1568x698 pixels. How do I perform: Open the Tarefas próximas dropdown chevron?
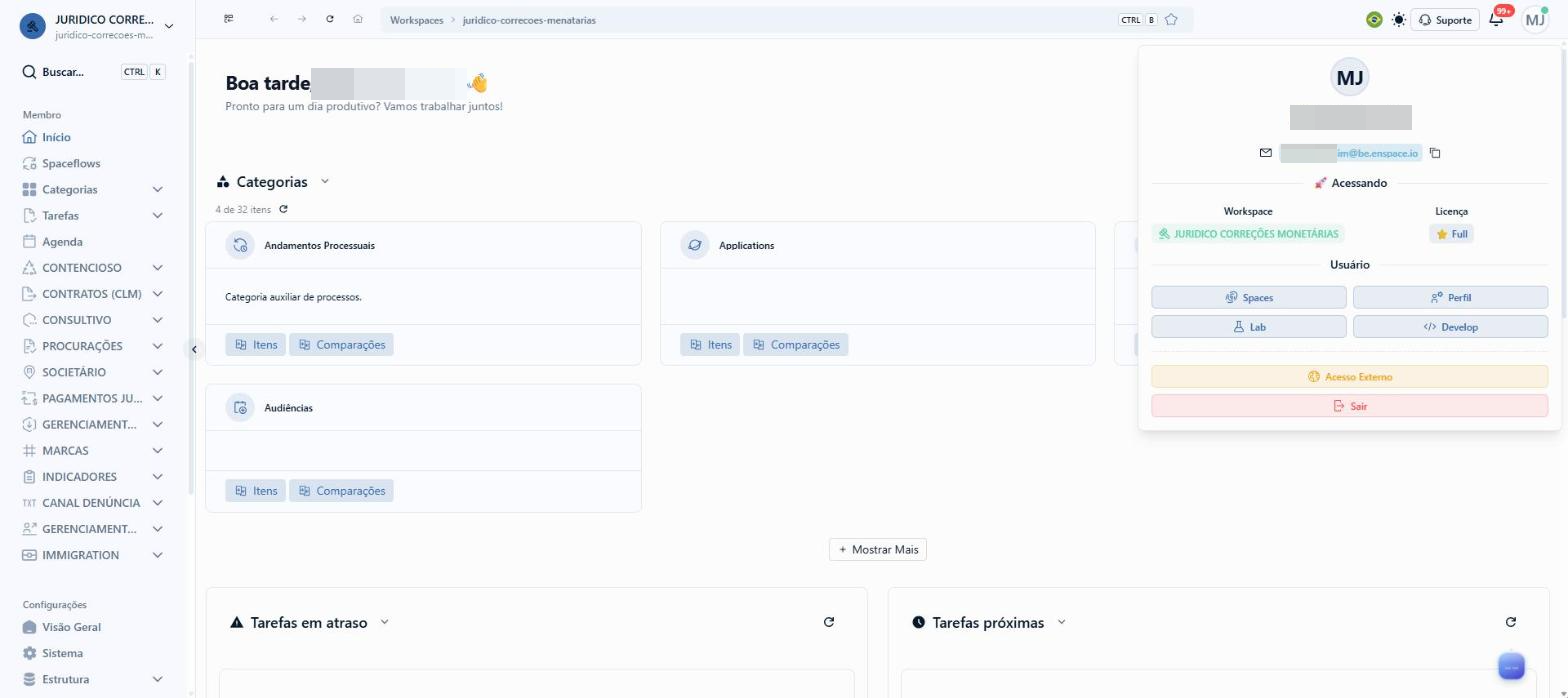pos(1061,622)
